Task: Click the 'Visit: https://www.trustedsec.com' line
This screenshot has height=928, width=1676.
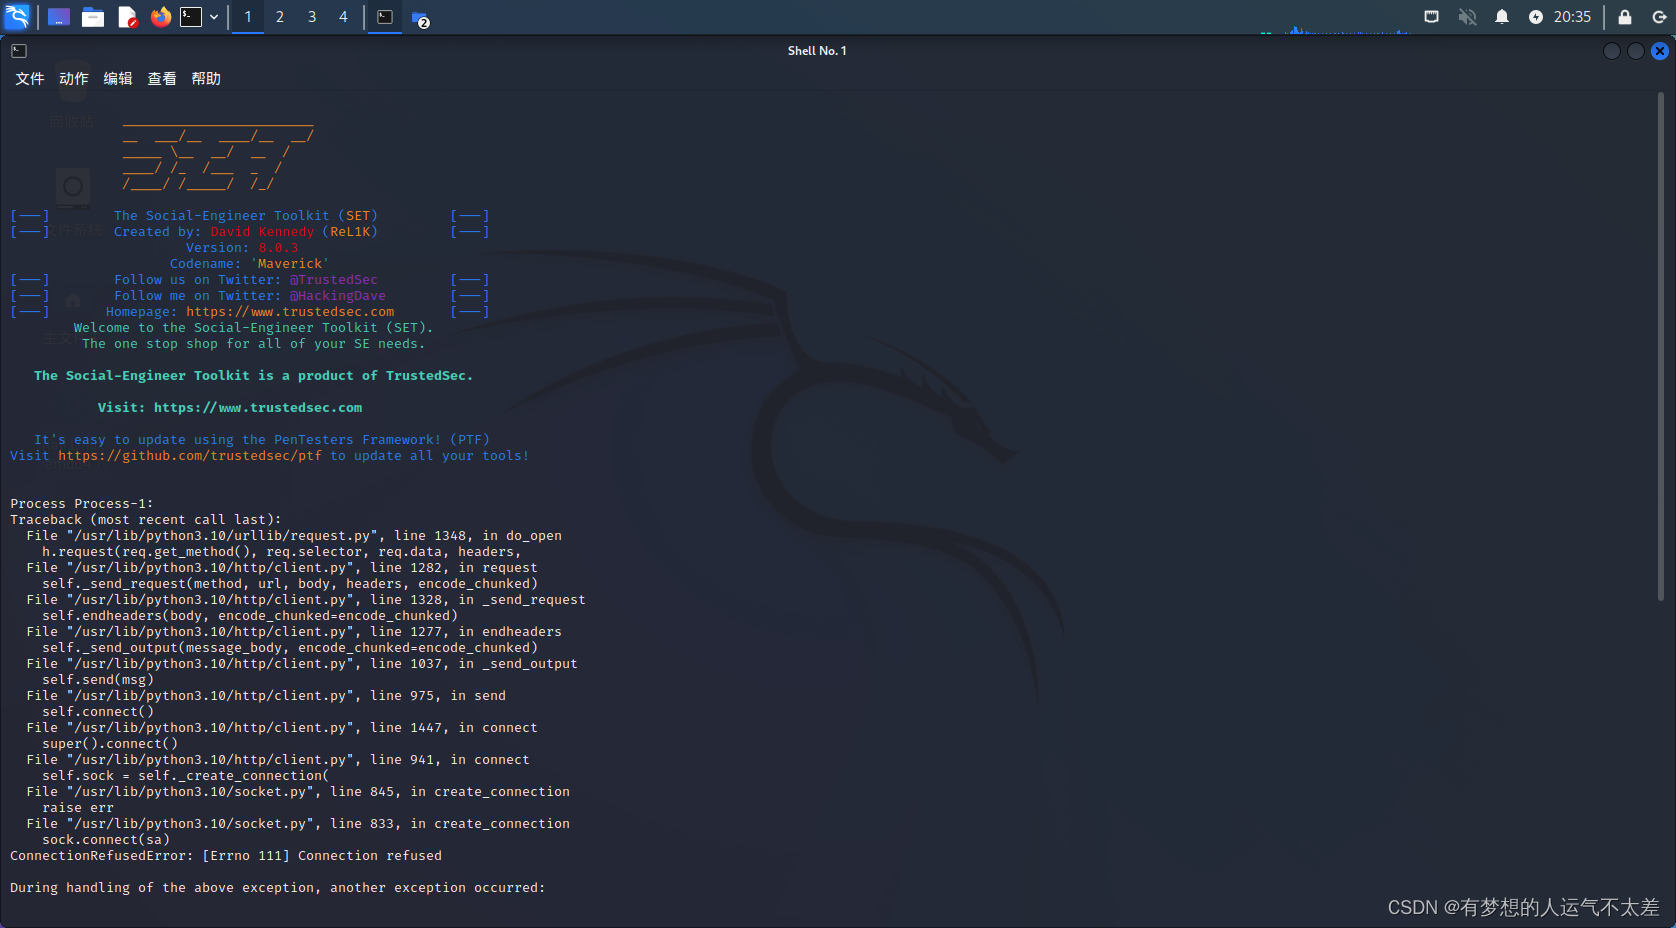Action: (x=230, y=408)
